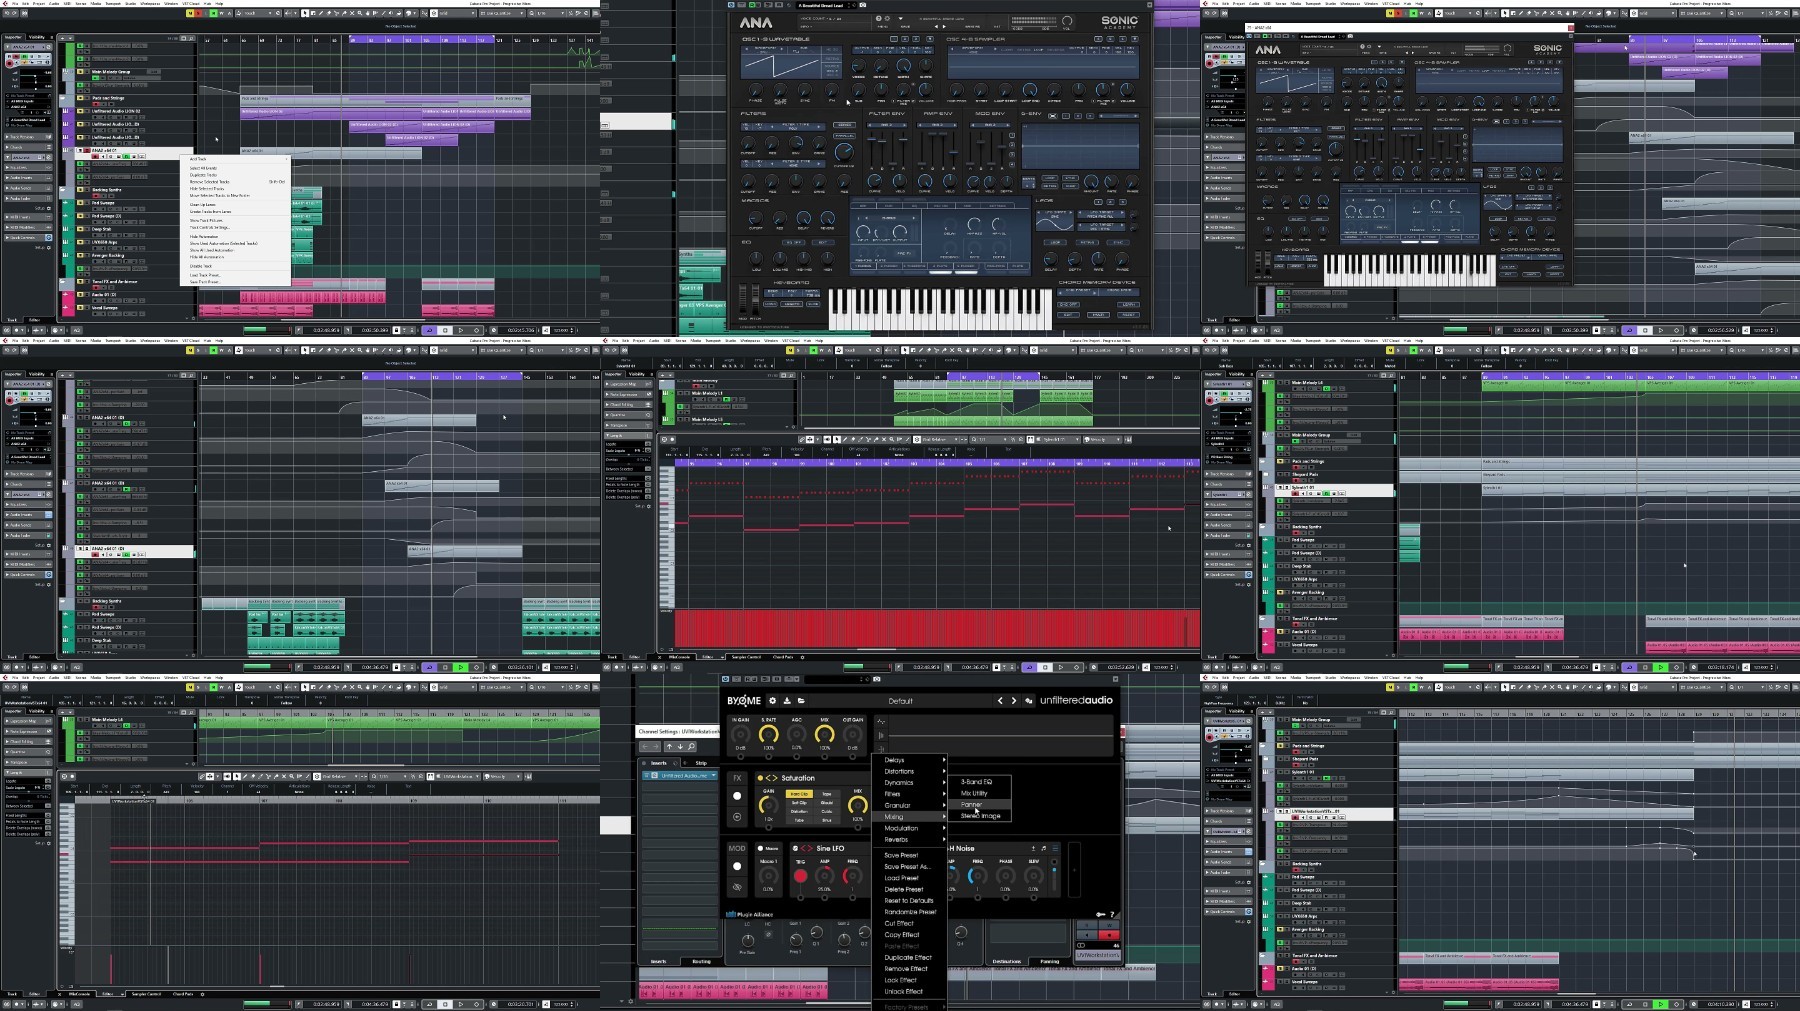Switch to the Visibility tab, top-left screenshot
Image resolution: width=1800 pixels, height=1011 pixels.
point(37,37)
